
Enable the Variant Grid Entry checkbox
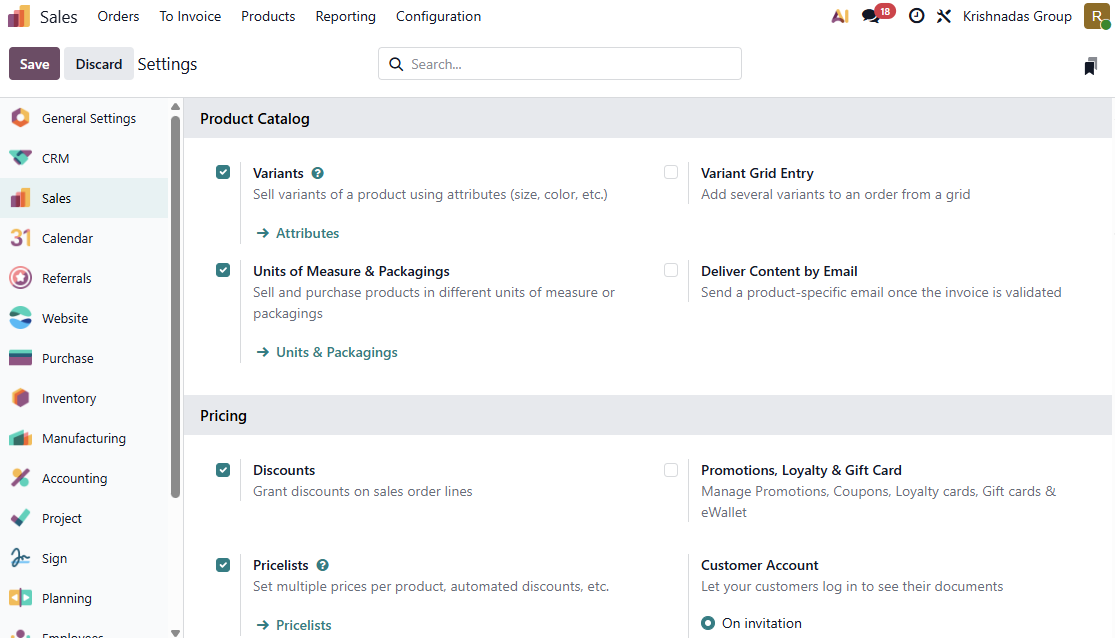coord(671,172)
